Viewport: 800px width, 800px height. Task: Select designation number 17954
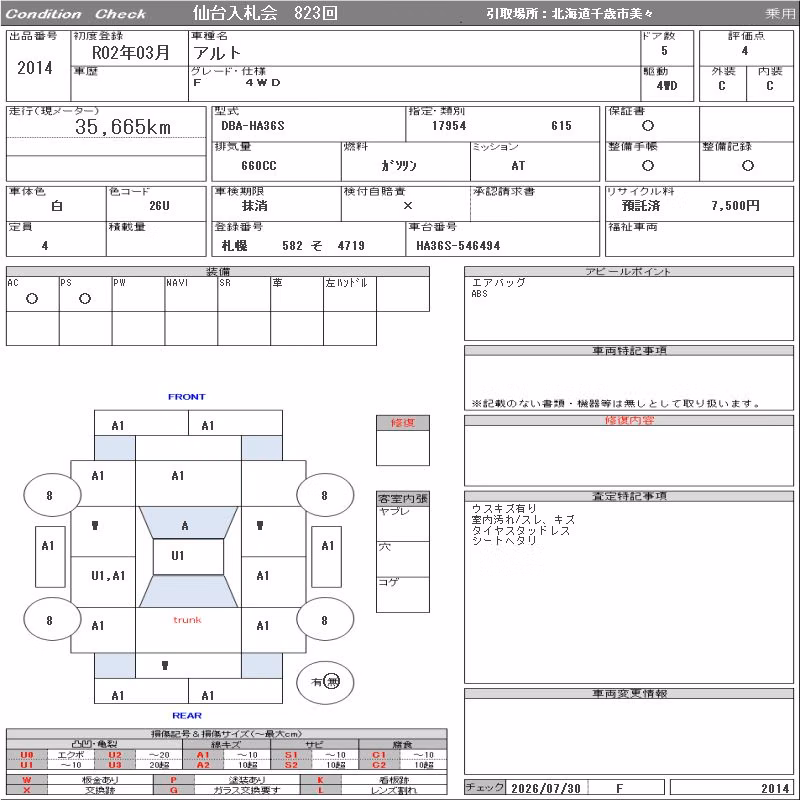tap(449, 126)
